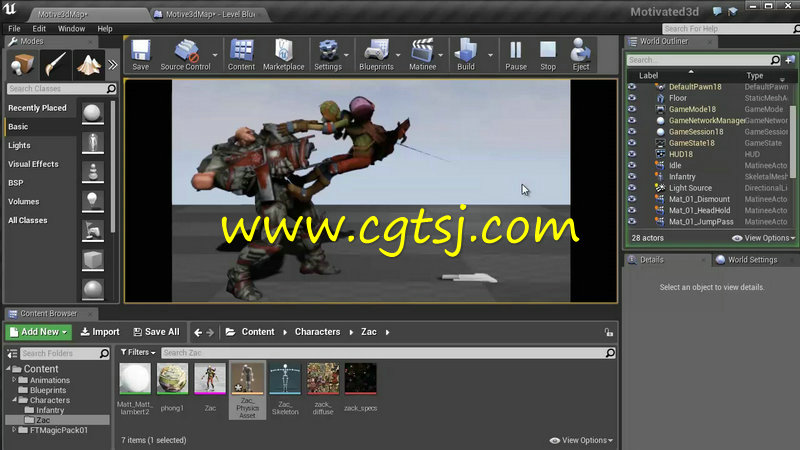
Task: Open Content Browser View Options
Action: 581,440
